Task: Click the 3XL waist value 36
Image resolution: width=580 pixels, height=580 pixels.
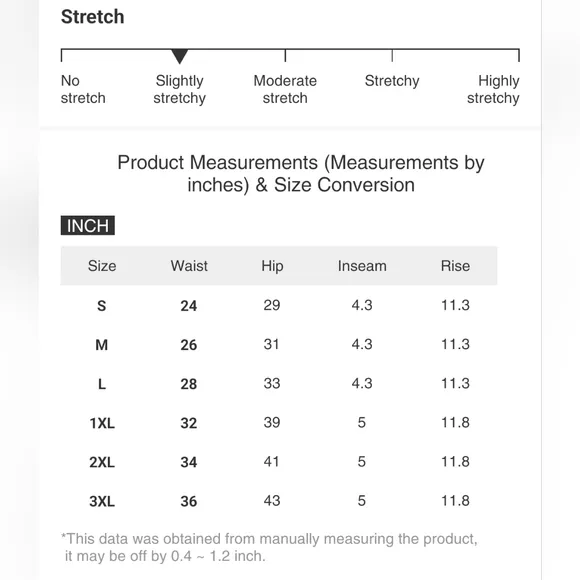Action: coord(189,502)
